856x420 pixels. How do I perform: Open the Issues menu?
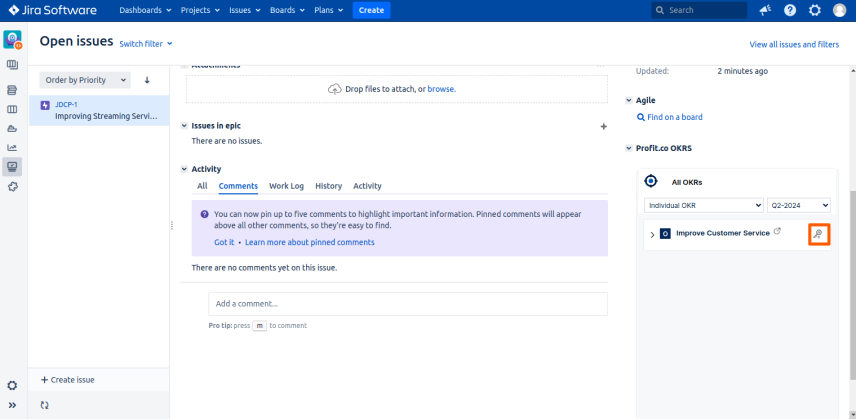[244, 10]
